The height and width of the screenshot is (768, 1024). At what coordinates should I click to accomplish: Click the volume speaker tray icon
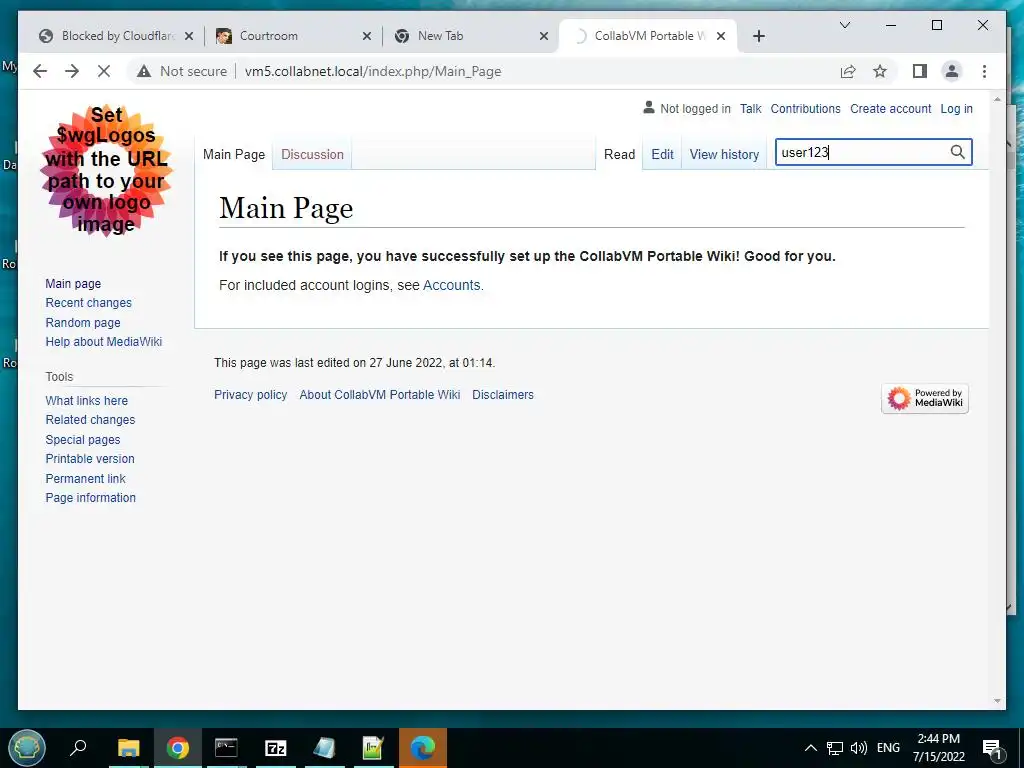(x=859, y=748)
